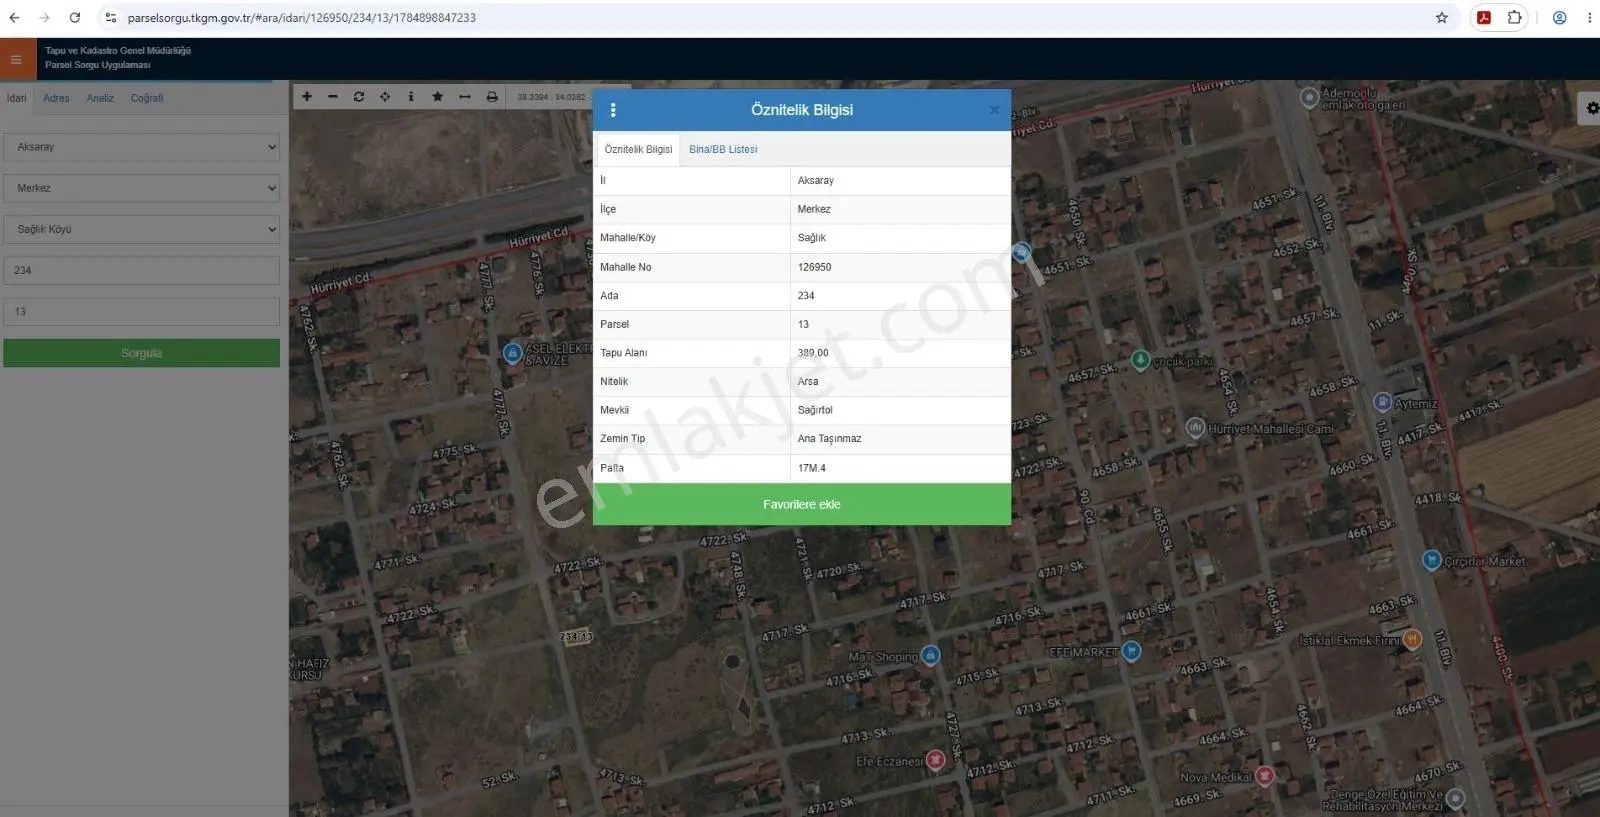Click Tapu Alanı value 389,00

click(x=813, y=353)
